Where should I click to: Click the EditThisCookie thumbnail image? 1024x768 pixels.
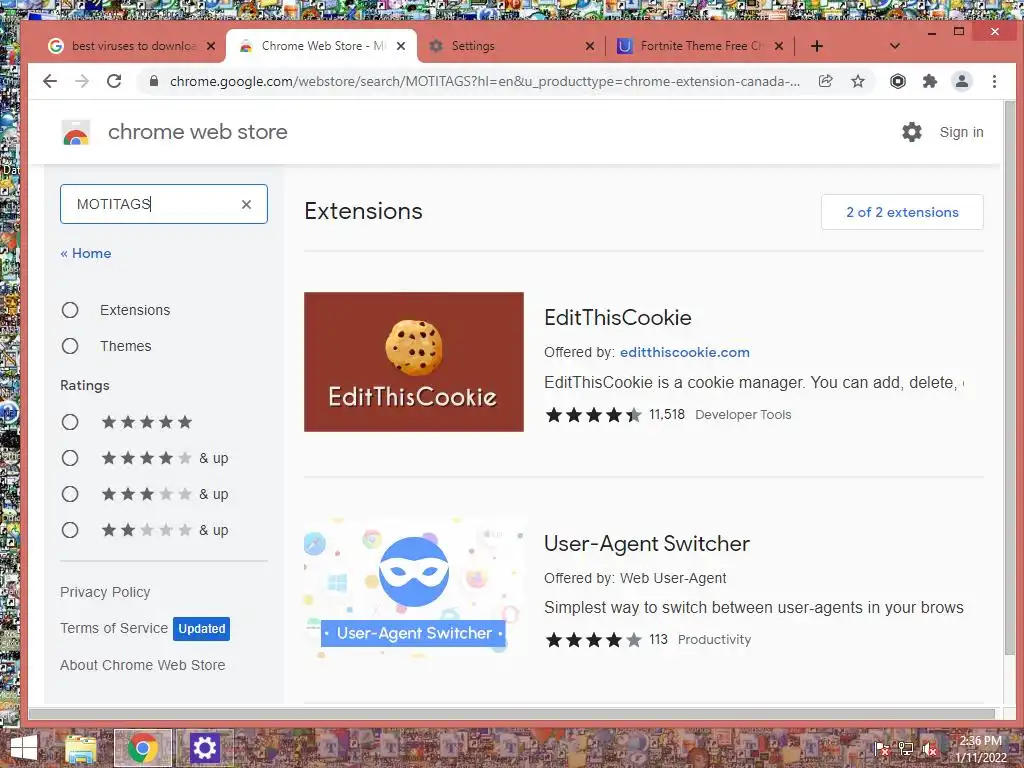pos(414,362)
